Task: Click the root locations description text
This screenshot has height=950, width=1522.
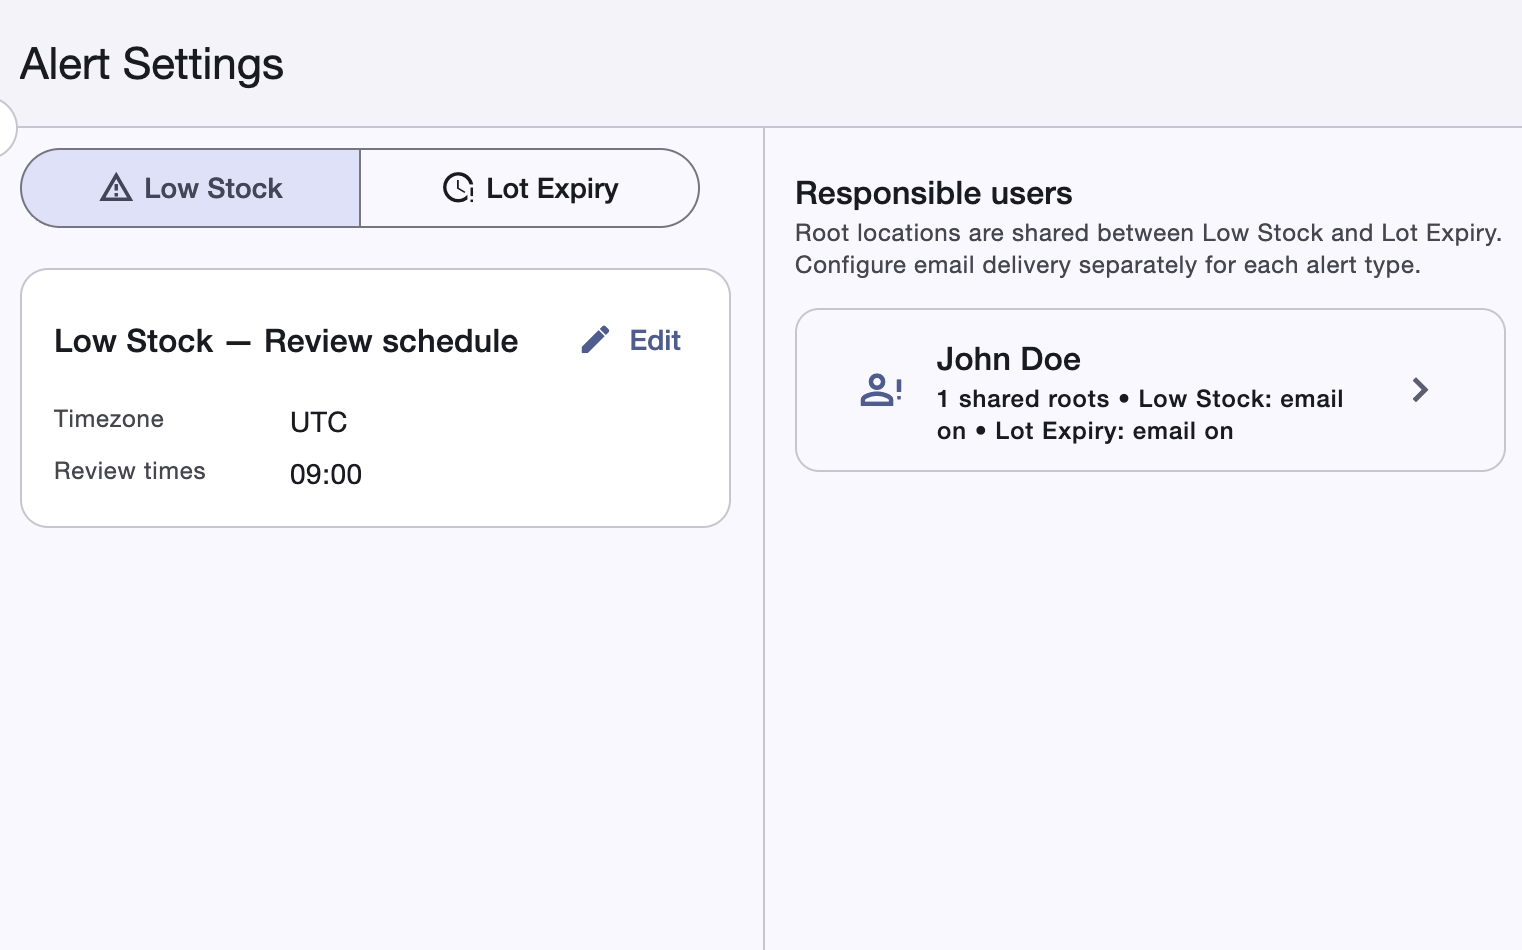Action: click(1149, 249)
